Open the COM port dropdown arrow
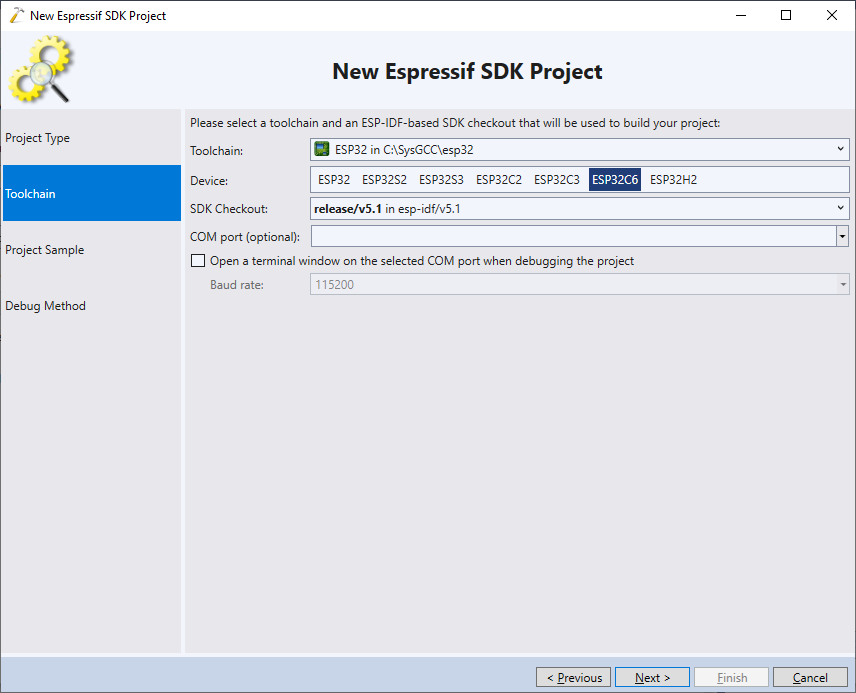 (842, 236)
